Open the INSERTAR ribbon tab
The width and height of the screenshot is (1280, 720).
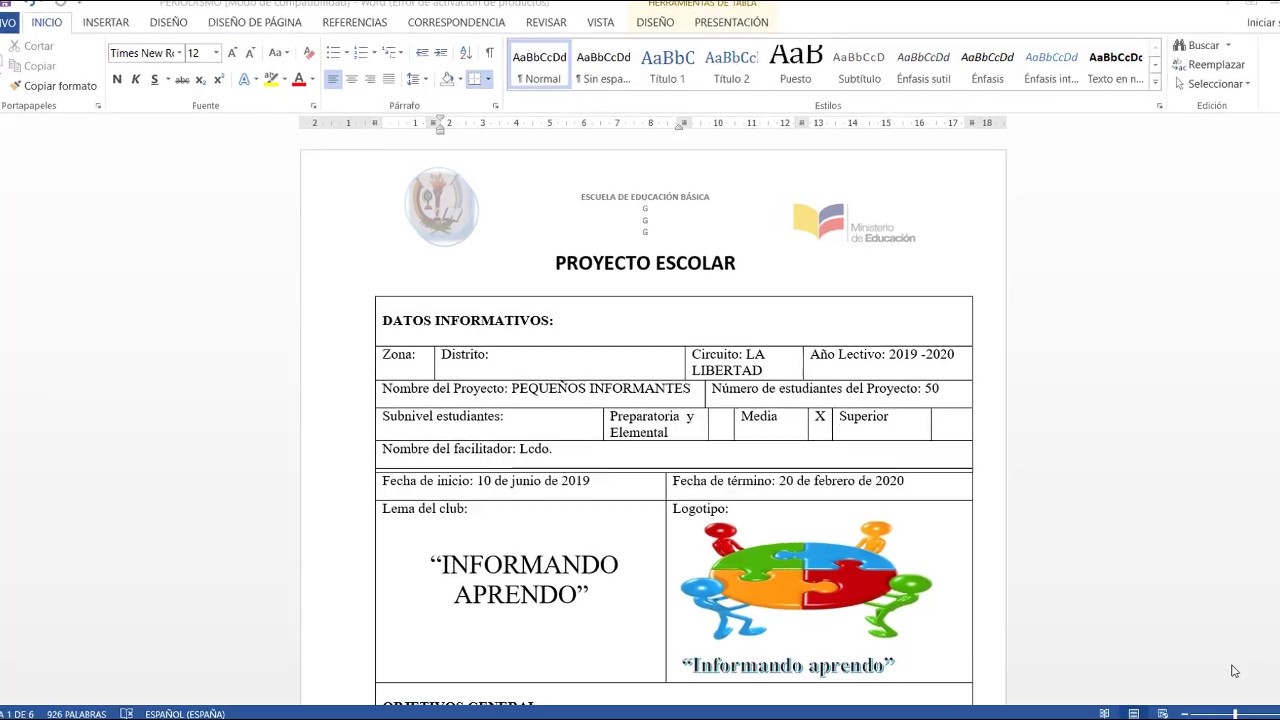tap(106, 22)
